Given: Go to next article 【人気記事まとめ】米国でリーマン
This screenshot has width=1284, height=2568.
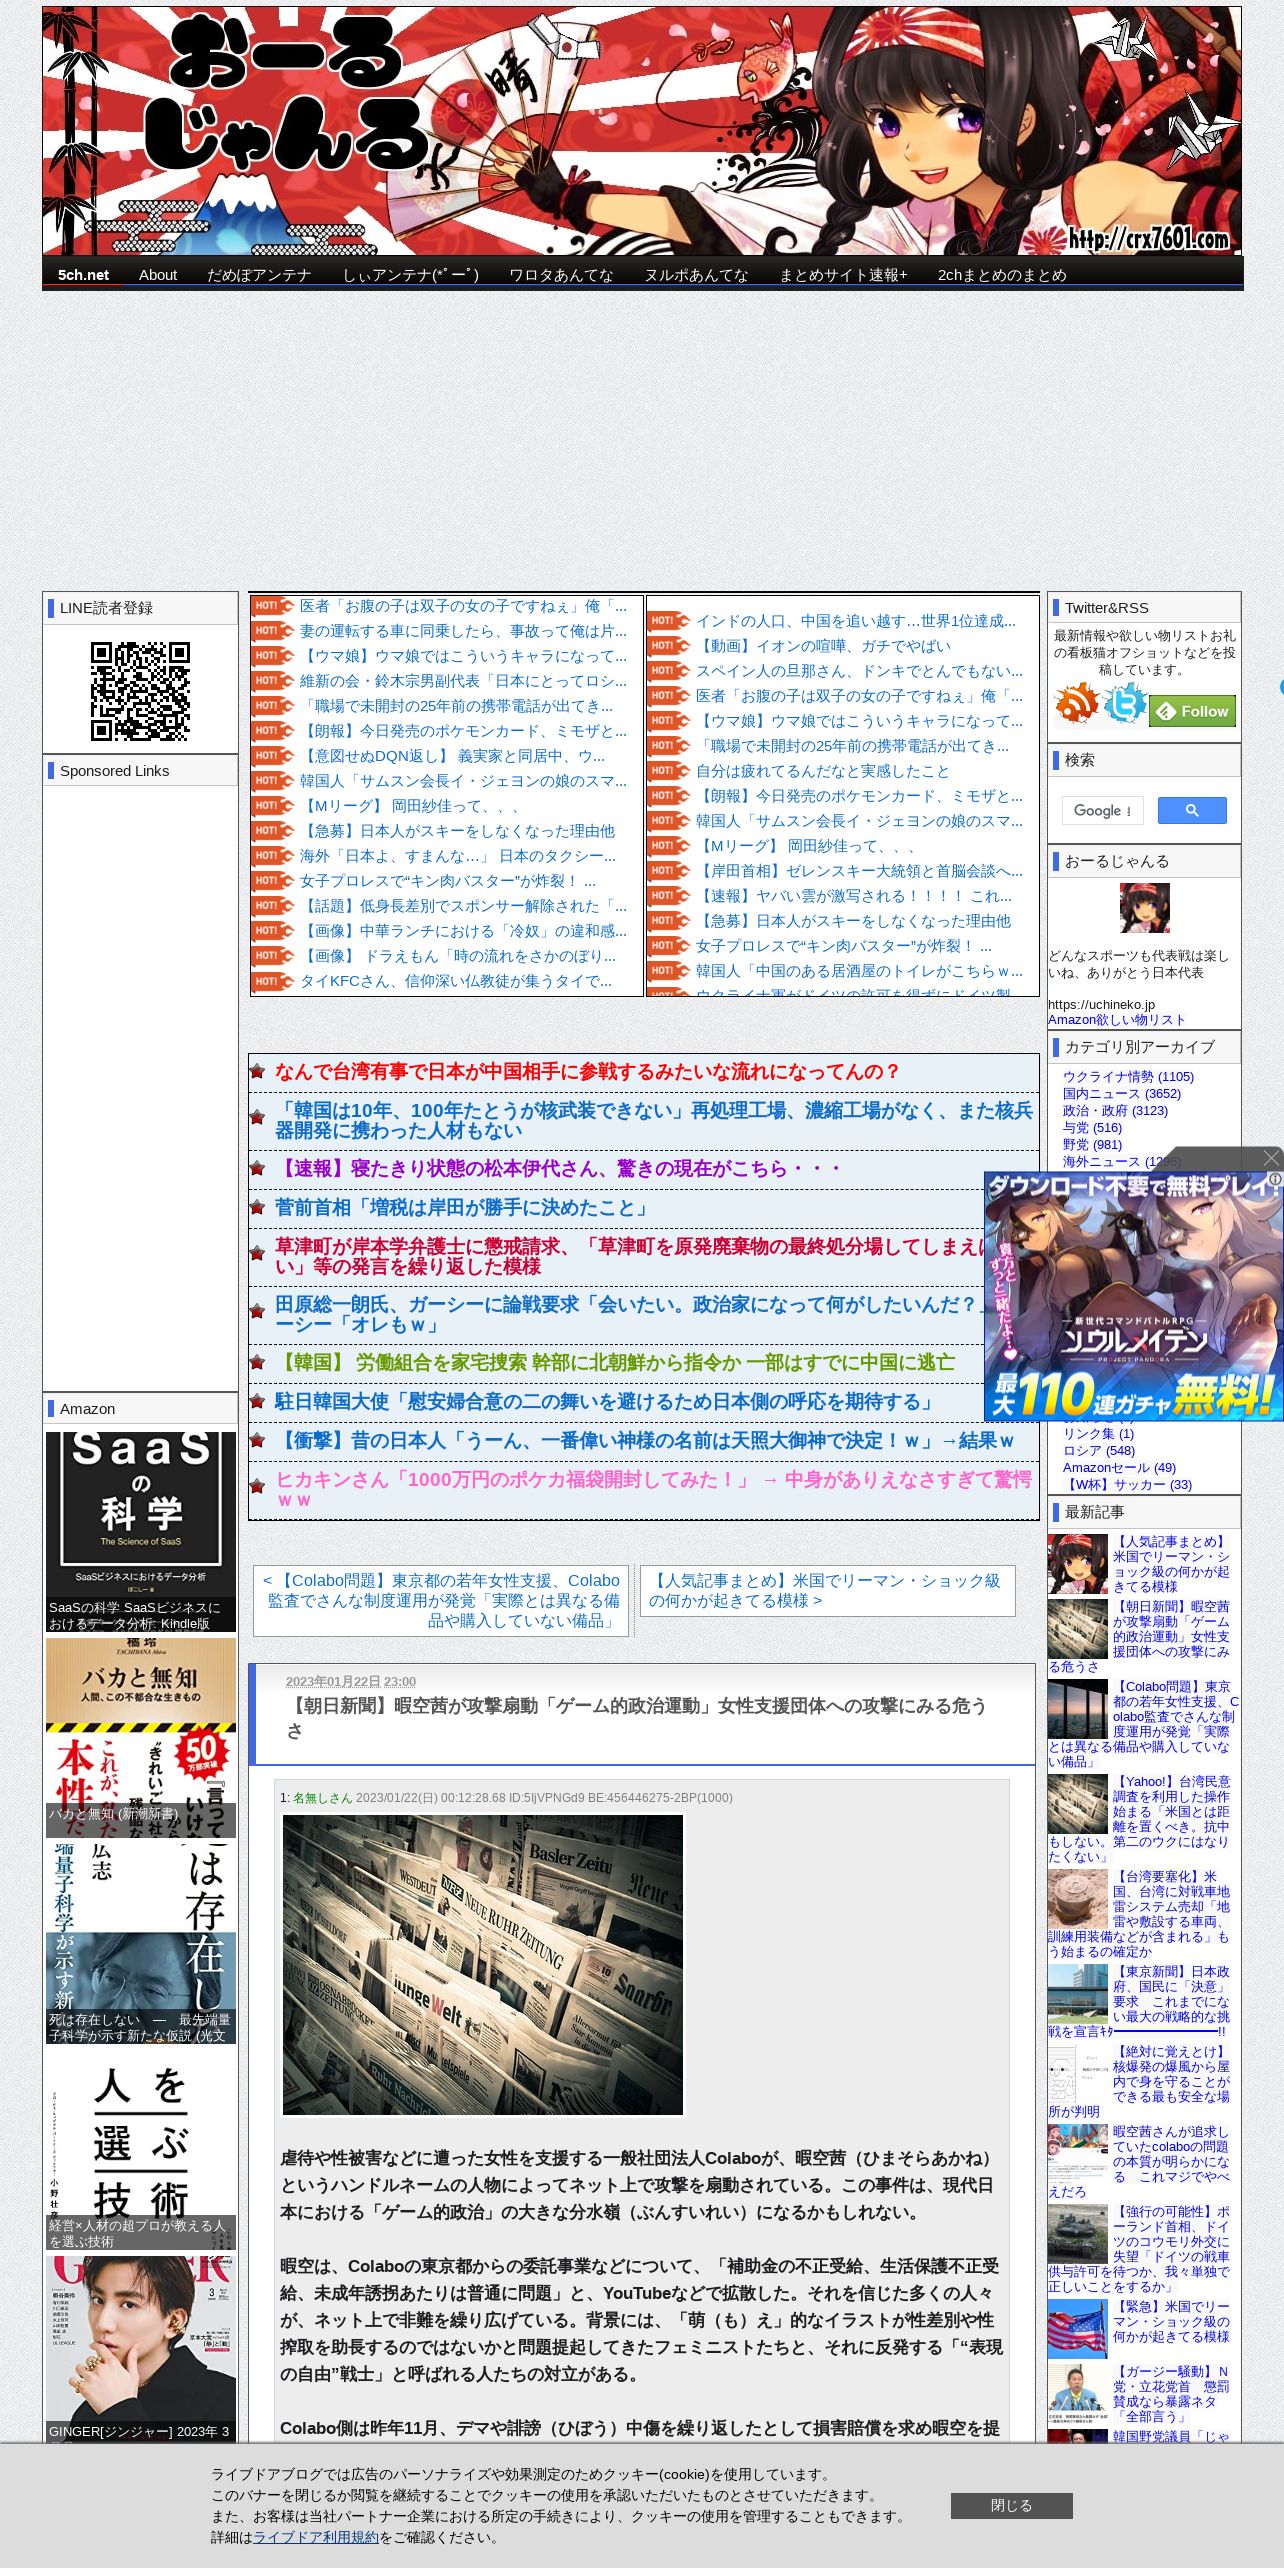Looking at the screenshot, I should pos(827,1590).
